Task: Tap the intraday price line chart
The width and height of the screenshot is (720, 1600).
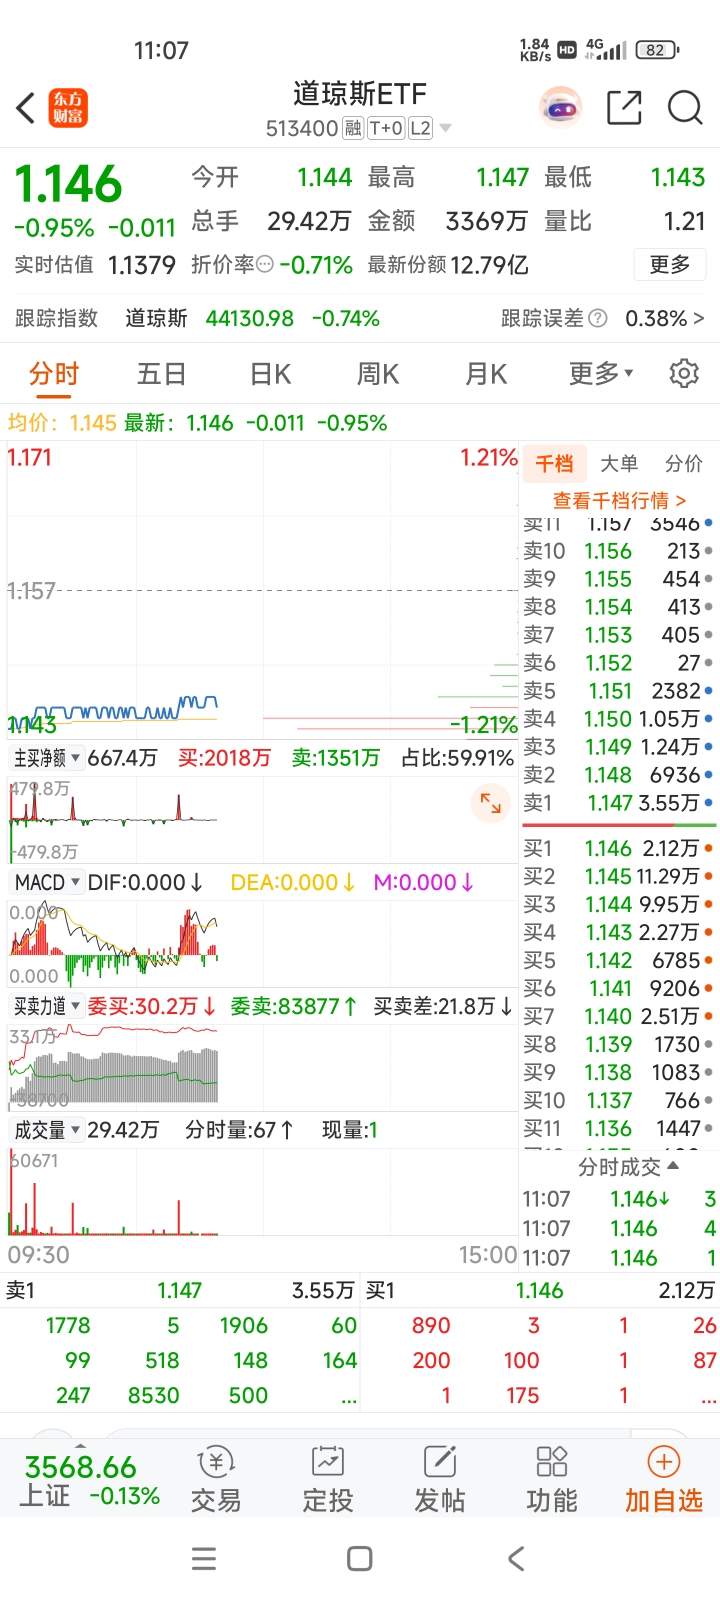Action: [x=262, y=591]
